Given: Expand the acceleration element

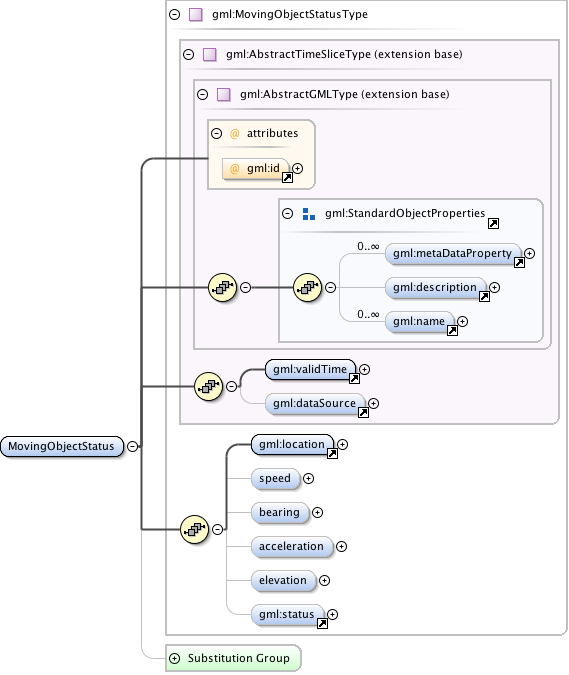Looking at the screenshot, I should (341, 546).
